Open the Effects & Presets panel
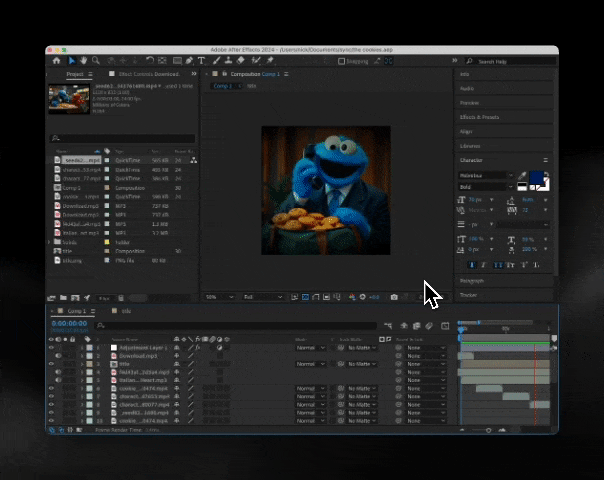 479,117
